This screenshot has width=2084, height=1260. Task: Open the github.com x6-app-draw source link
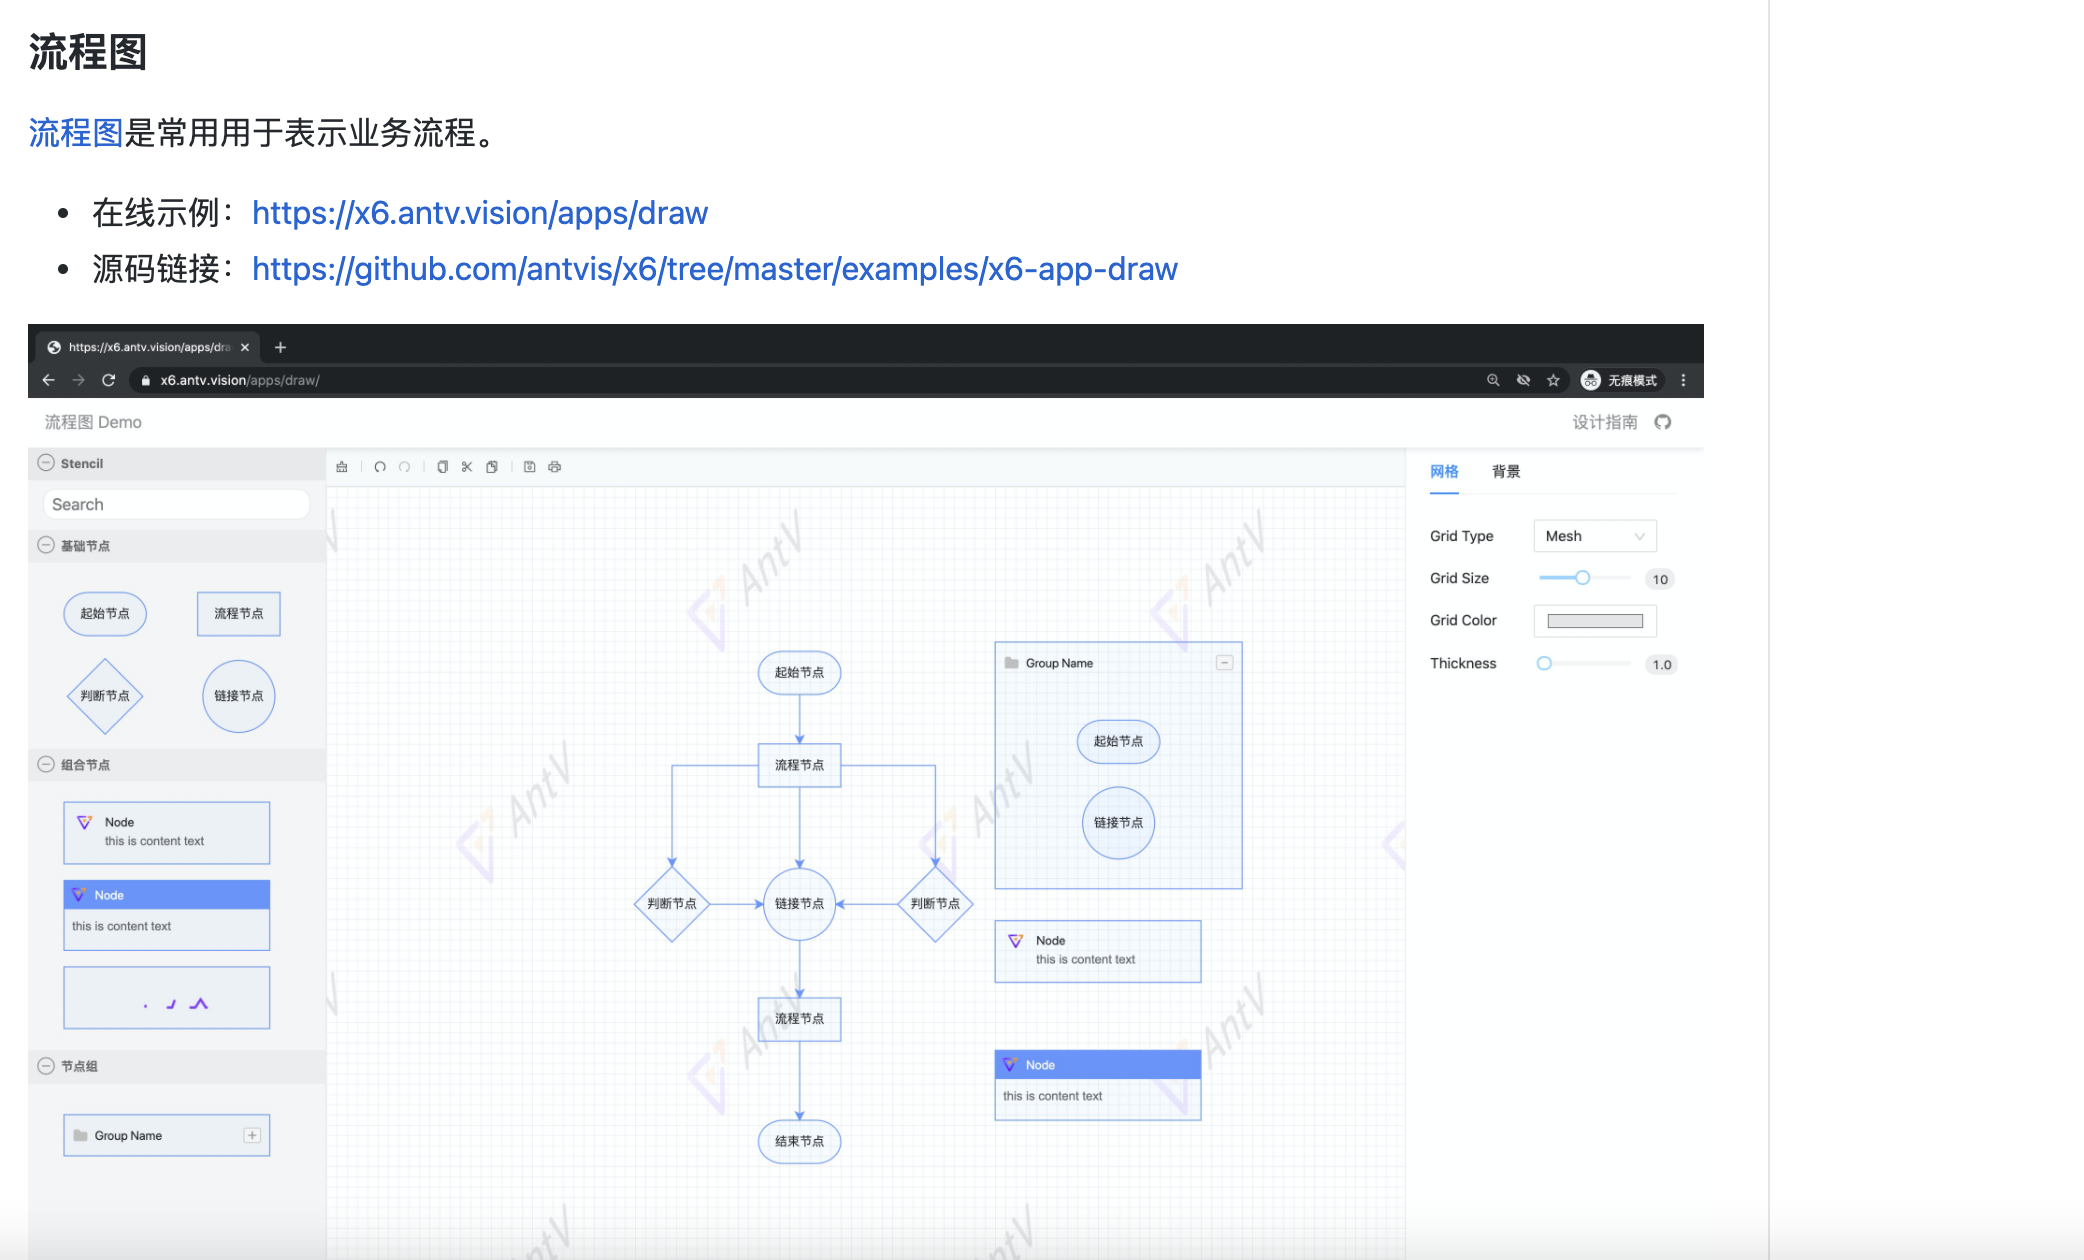715,269
